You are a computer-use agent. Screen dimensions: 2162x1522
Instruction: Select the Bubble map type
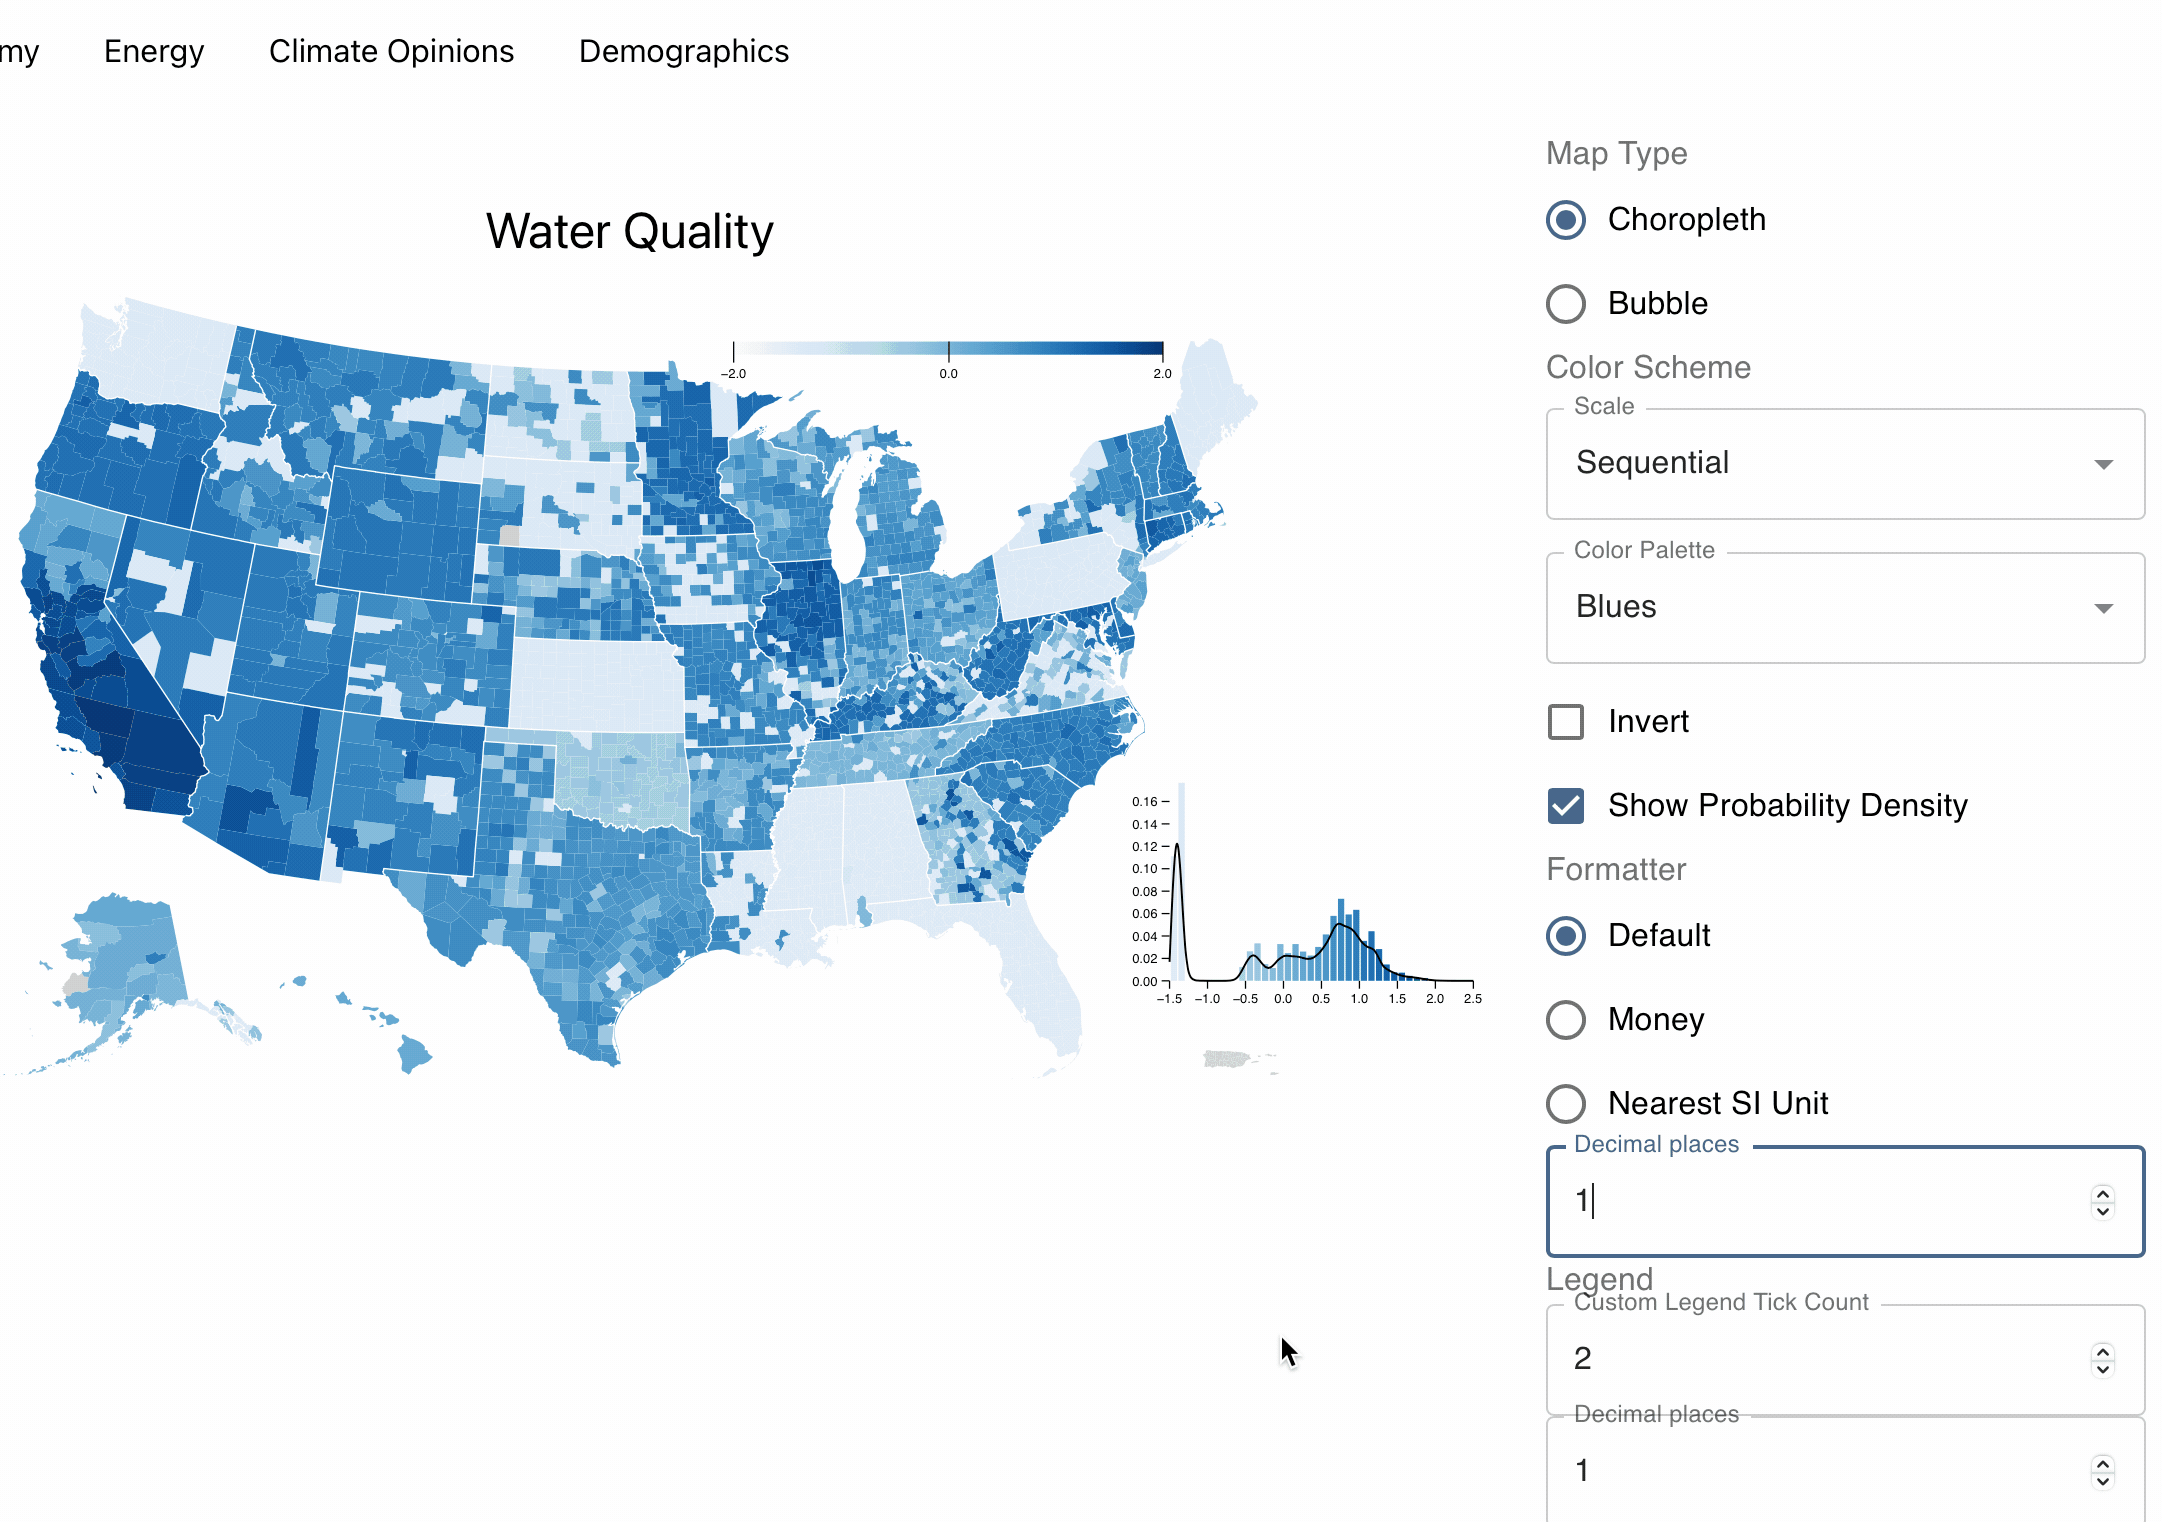pos(1565,303)
